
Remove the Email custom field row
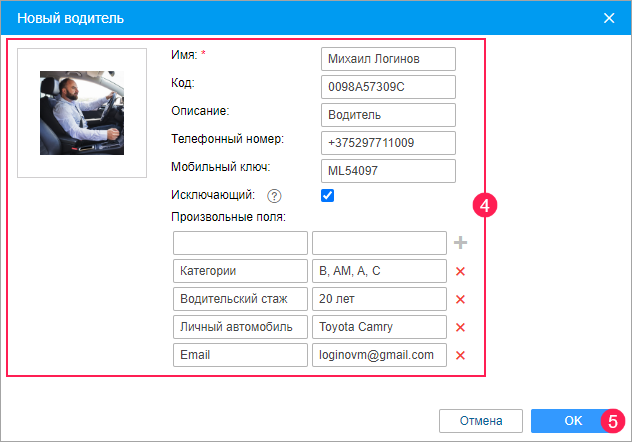coord(460,355)
